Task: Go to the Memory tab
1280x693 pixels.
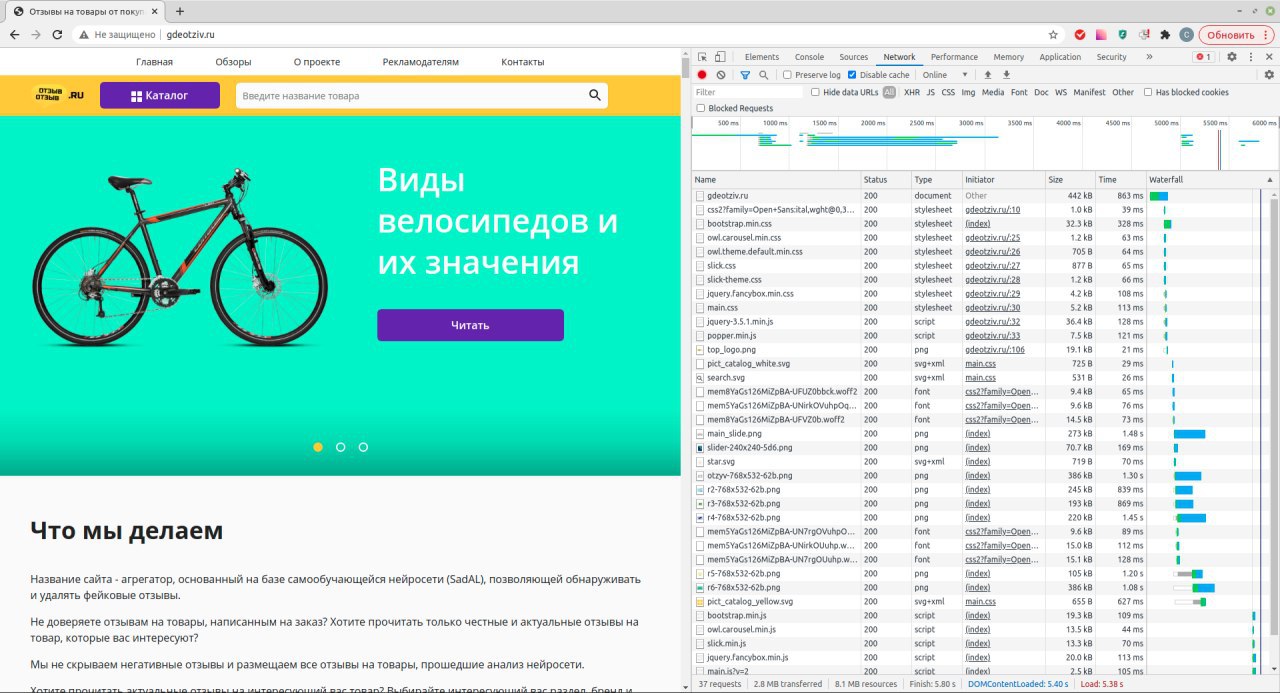Action: (x=1008, y=57)
